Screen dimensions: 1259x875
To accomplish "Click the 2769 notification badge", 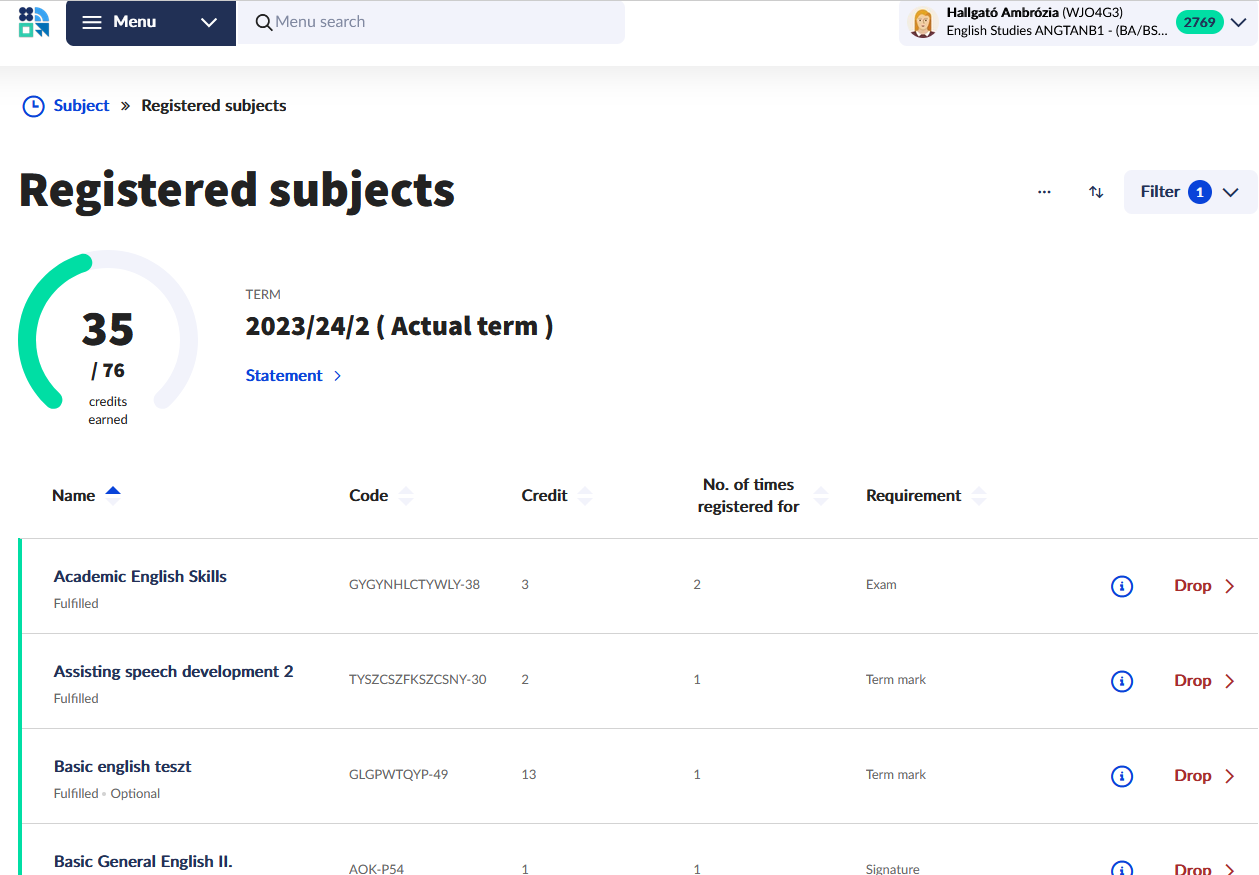I will [x=1198, y=23].
